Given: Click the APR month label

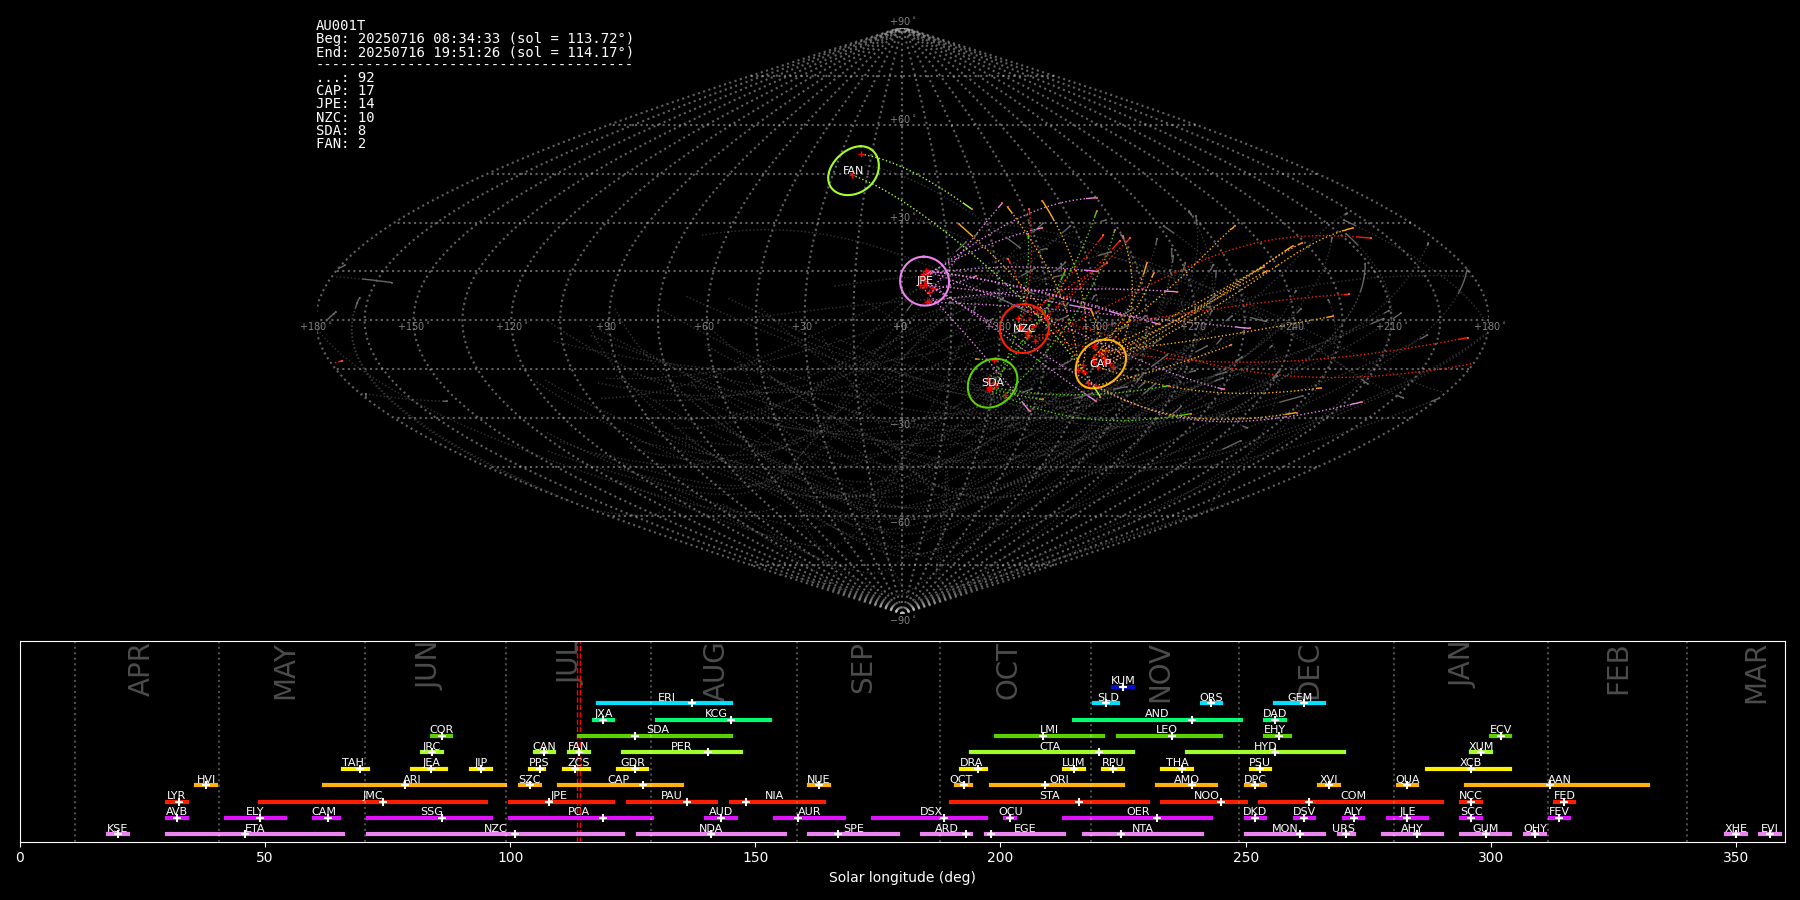Looking at the screenshot, I should [x=139, y=670].
